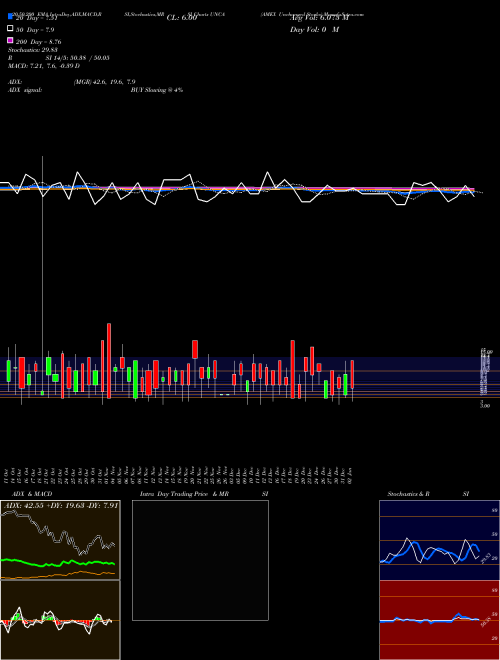Click the blue 20 Day legend swatch

tap(10, 16)
